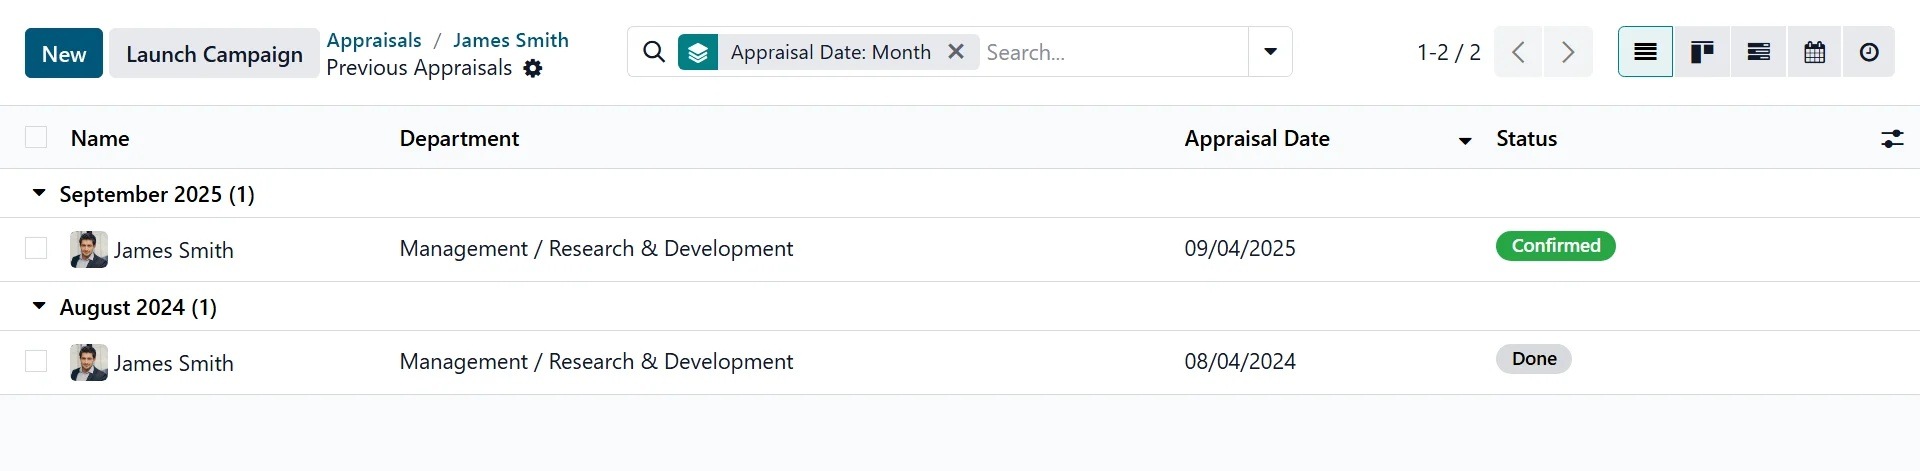Check the August 2024 James Smith row
Viewport: 1920px width, 471px height.
pyautogui.click(x=36, y=361)
